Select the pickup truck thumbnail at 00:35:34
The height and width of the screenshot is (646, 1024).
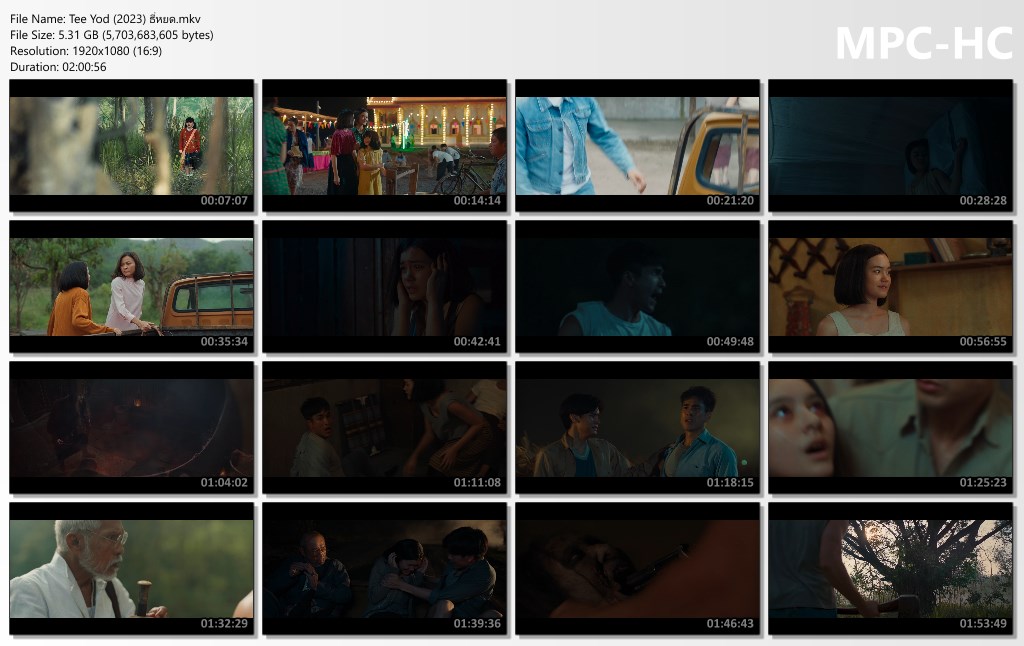click(x=131, y=287)
